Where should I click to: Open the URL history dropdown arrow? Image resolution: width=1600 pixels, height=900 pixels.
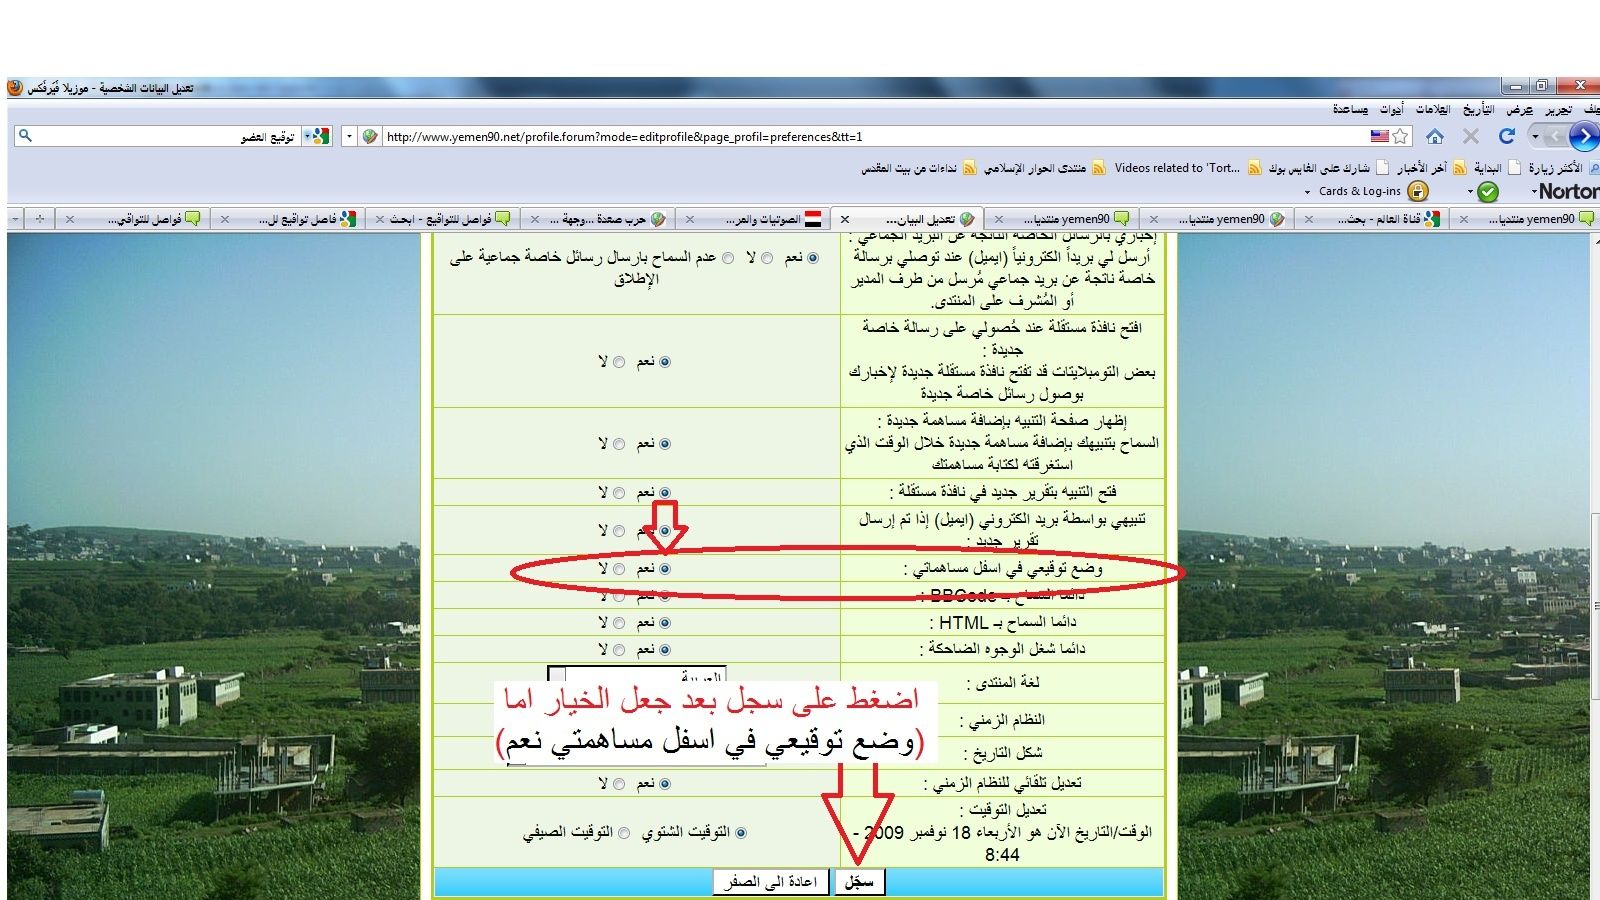349,136
